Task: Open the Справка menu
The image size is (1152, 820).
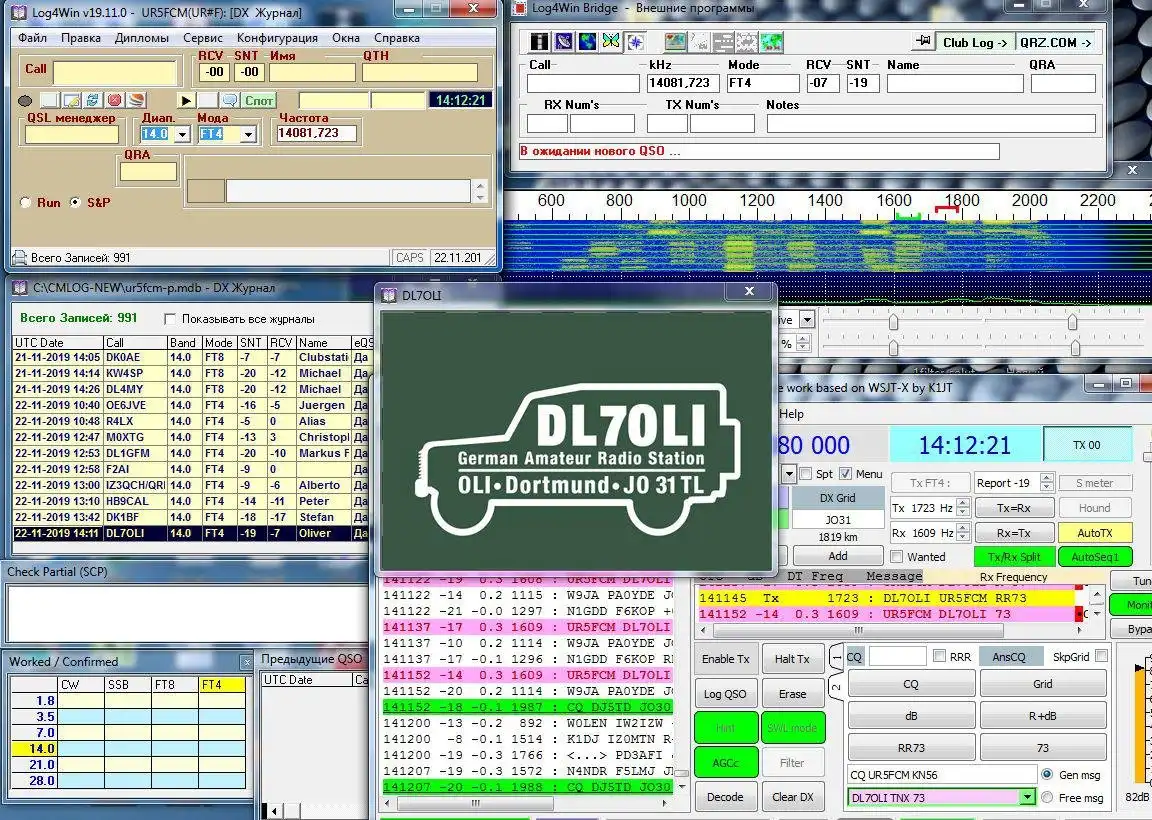Action: pyautogui.click(x=397, y=38)
